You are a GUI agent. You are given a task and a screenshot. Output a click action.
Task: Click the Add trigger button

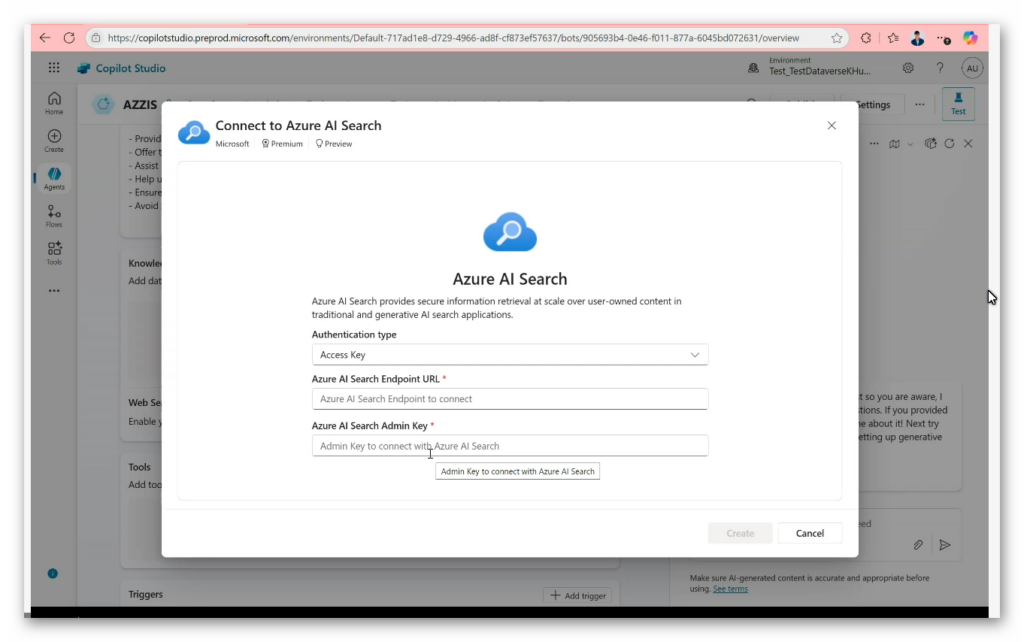tap(578, 595)
